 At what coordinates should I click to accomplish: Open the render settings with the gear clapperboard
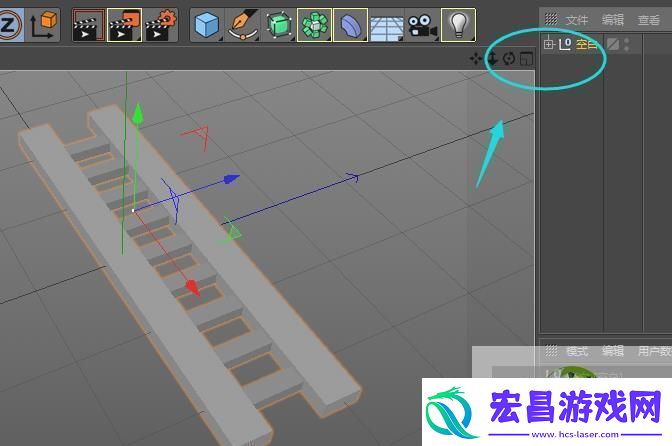click(x=160, y=25)
